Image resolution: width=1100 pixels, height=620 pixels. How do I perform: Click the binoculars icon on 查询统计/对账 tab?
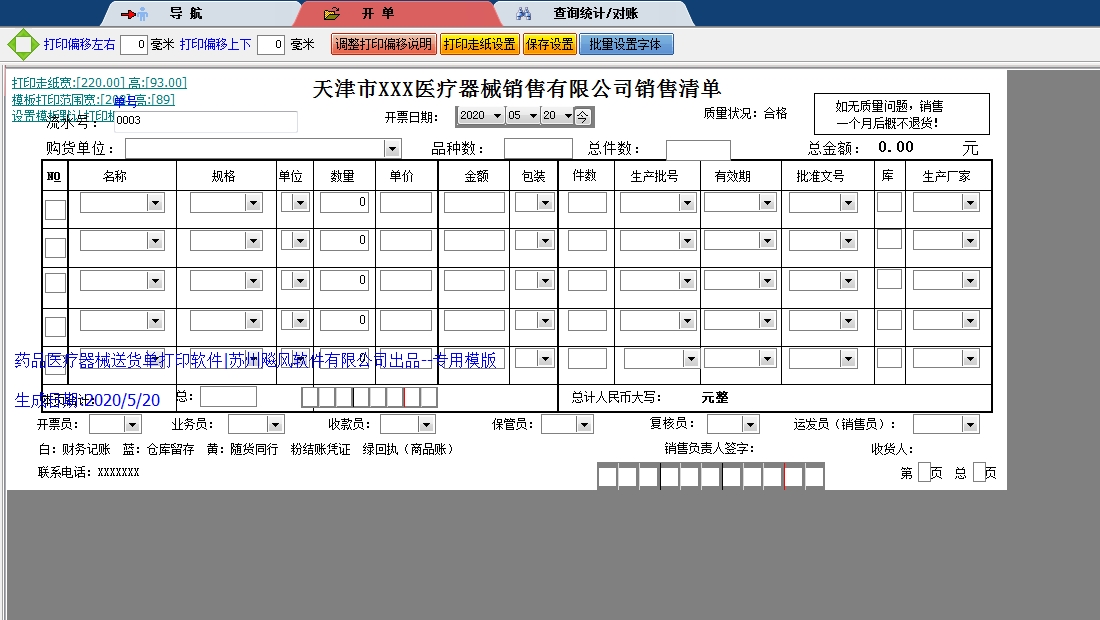pos(523,13)
